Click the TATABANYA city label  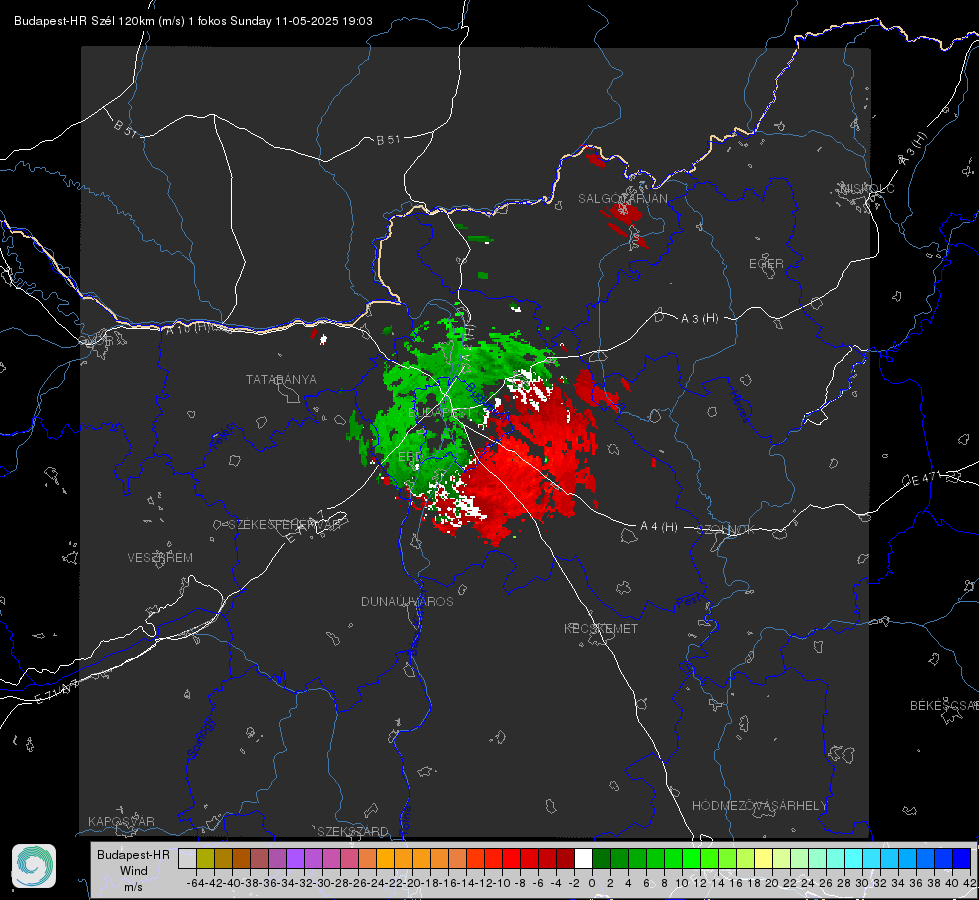click(x=281, y=379)
